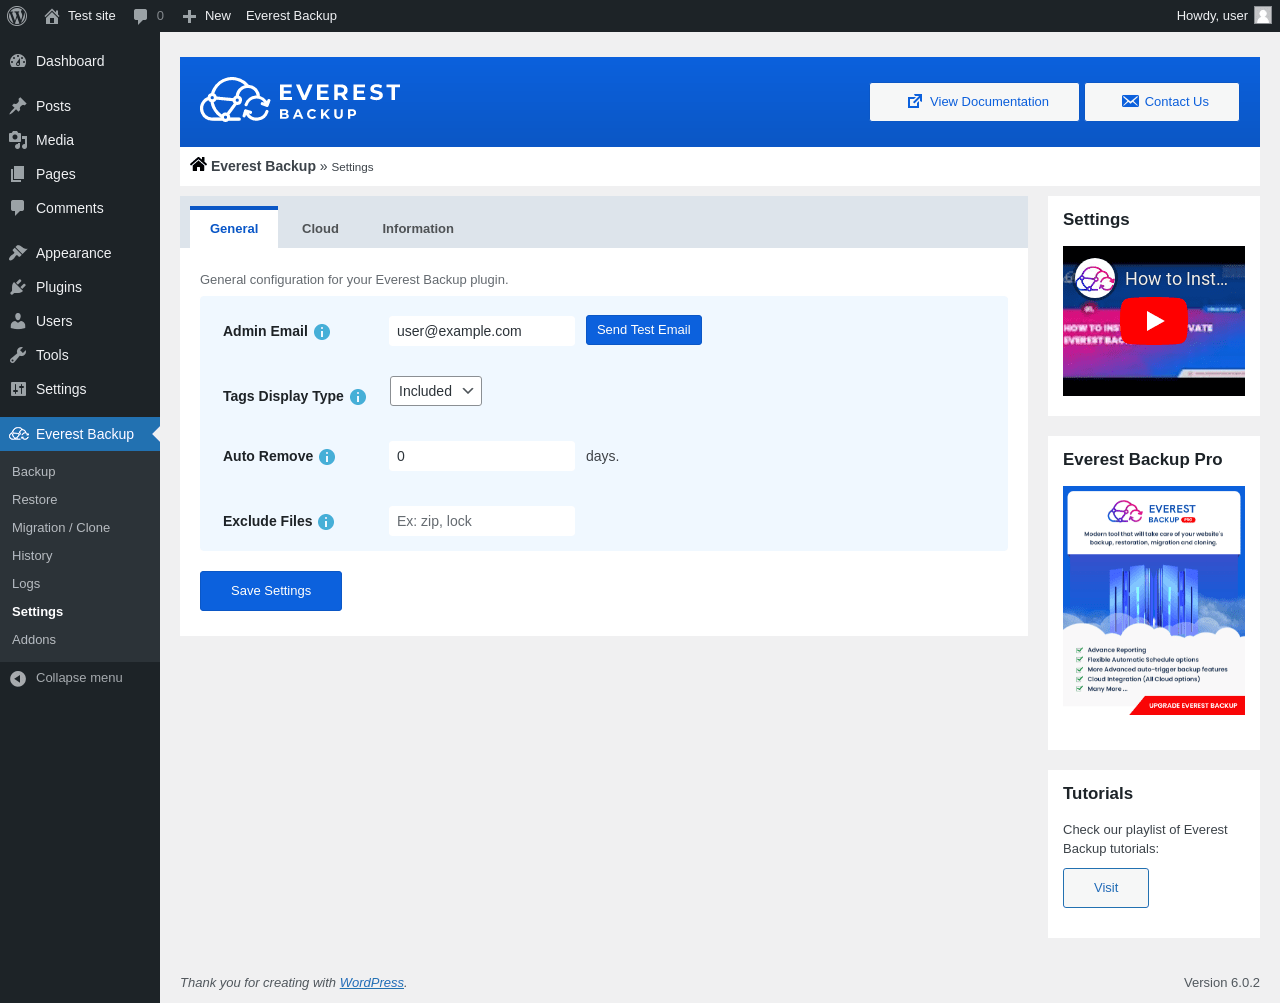Click the Everest Backup breadcrumb link

click(x=263, y=166)
